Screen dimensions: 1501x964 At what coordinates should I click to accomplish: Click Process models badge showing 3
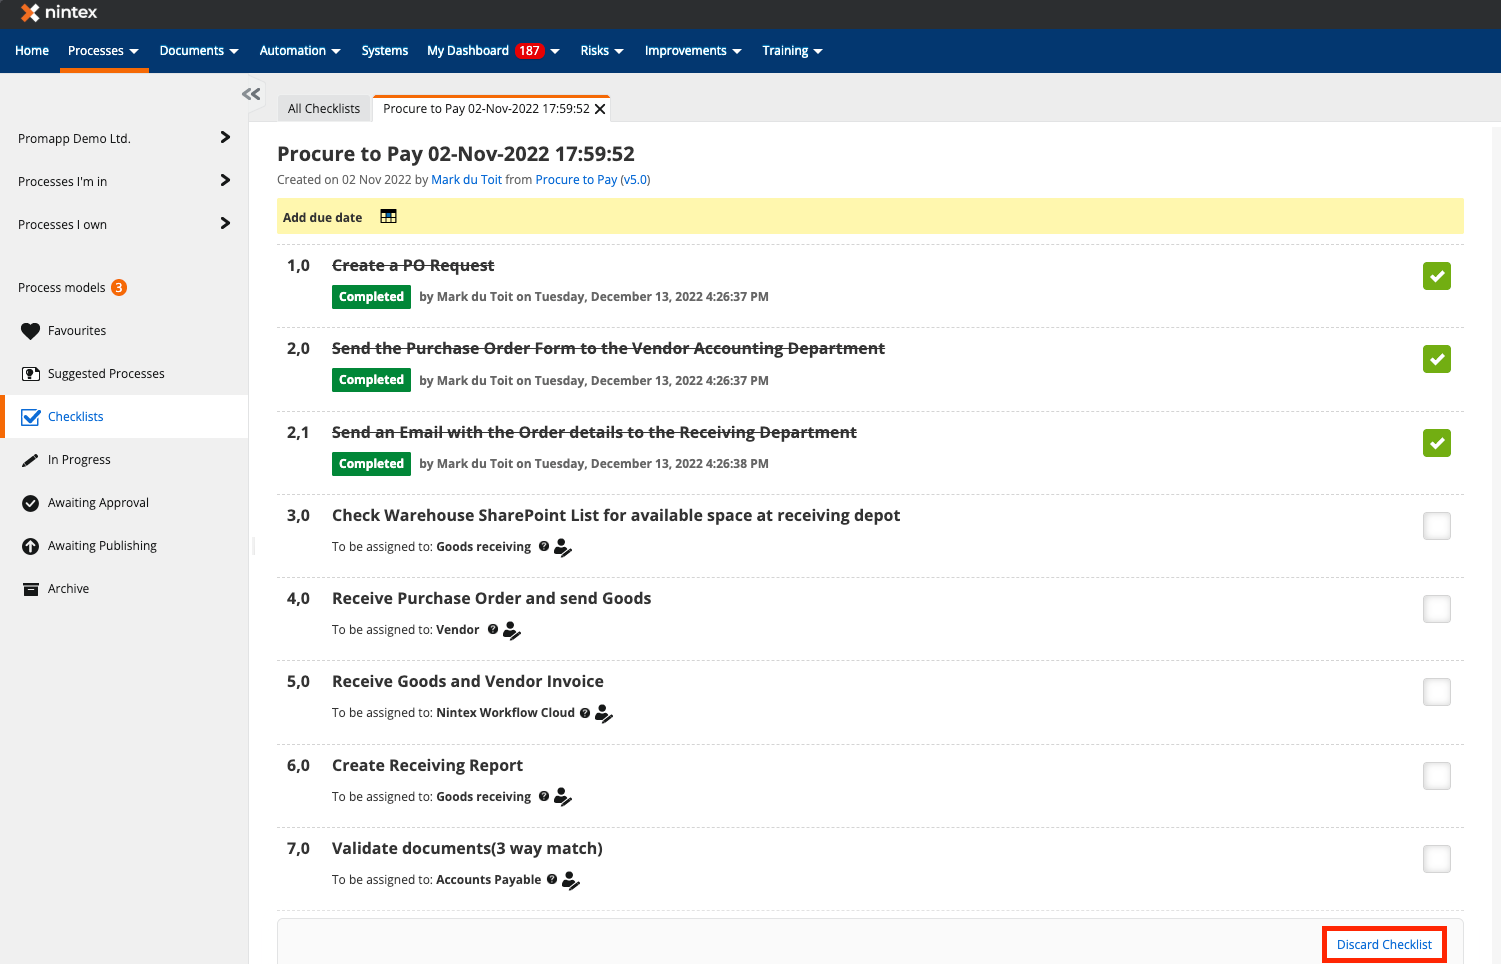119,288
